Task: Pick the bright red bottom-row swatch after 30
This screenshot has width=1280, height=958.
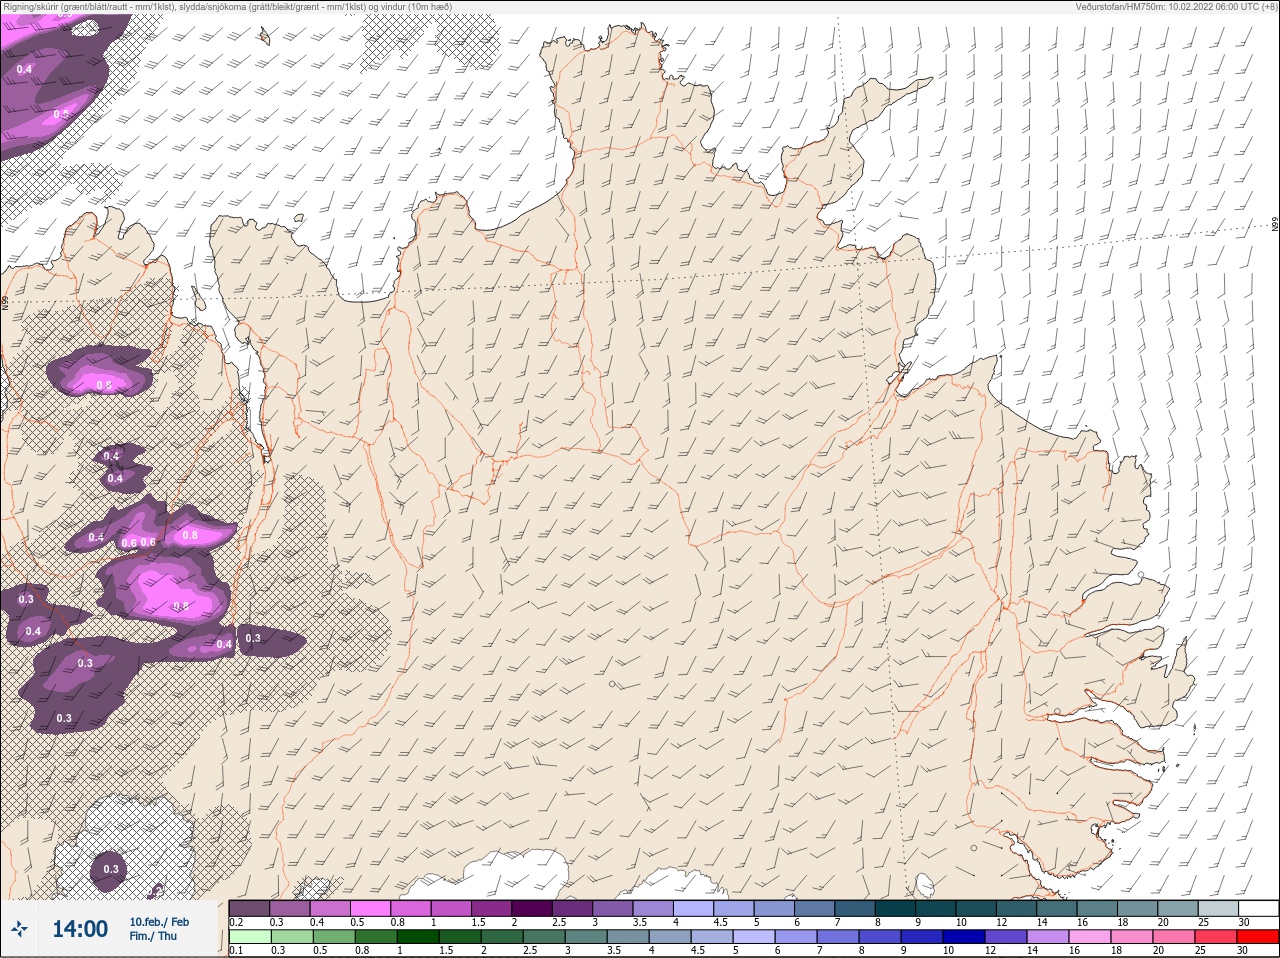Action: (1259, 937)
